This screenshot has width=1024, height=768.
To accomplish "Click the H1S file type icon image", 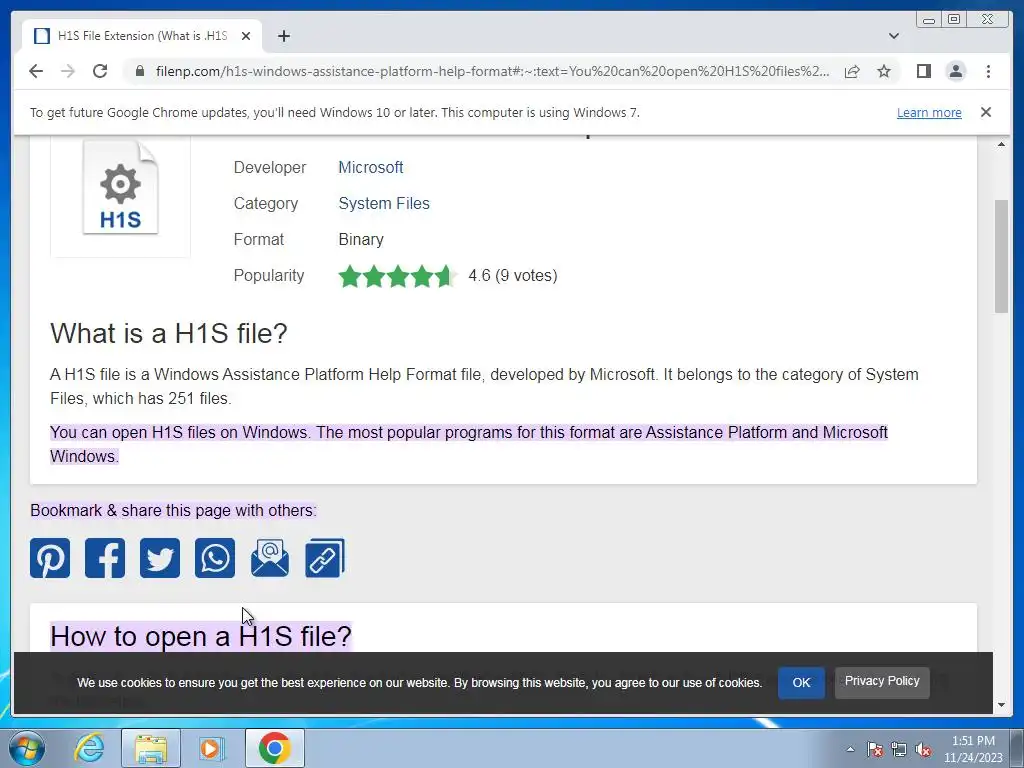I will pyautogui.click(x=120, y=188).
